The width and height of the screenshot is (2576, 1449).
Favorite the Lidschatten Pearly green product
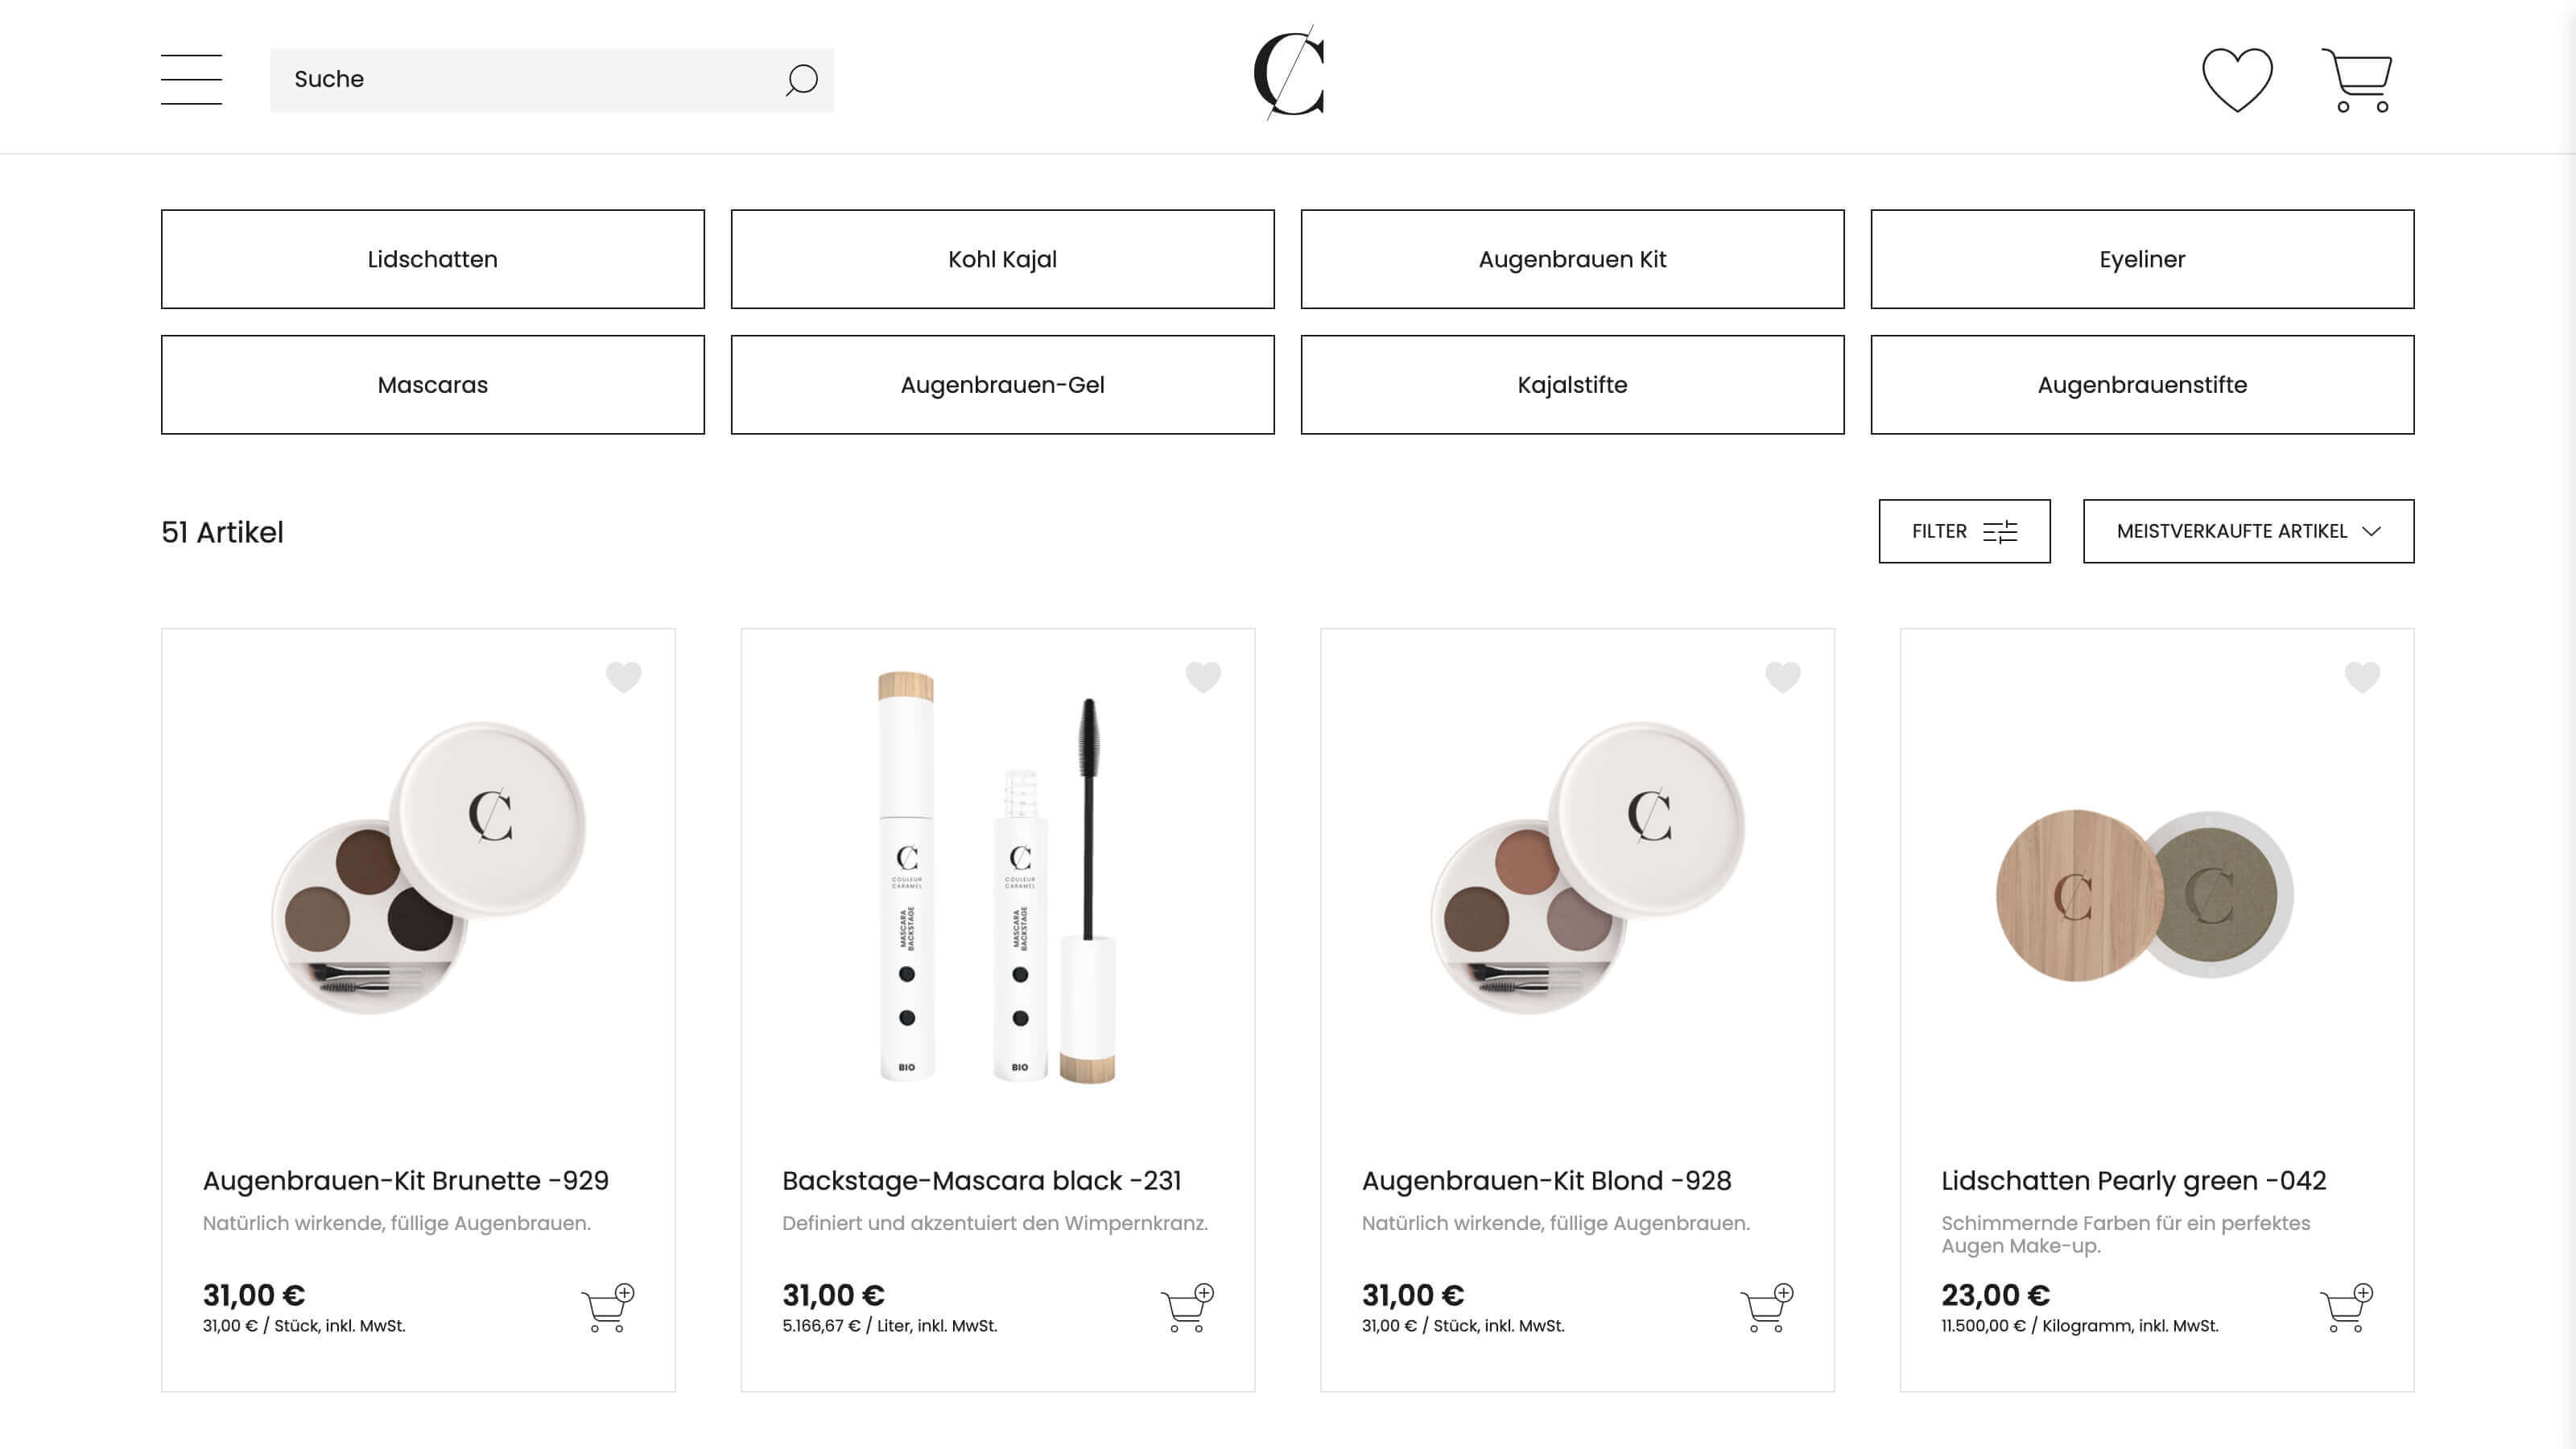[x=2362, y=677]
